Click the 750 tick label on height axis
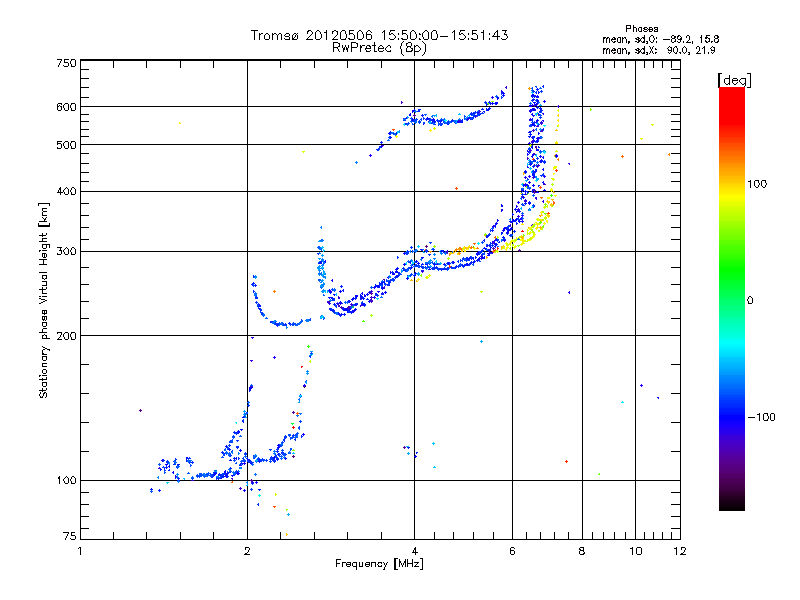 coord(66,63)
